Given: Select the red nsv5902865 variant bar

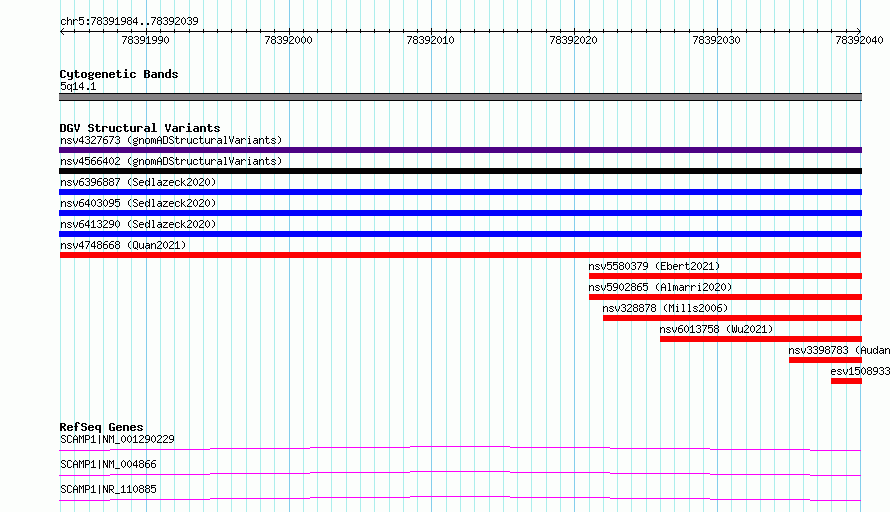Looking at the screenshot, I should pyautogui.click(x=725, y=297).
